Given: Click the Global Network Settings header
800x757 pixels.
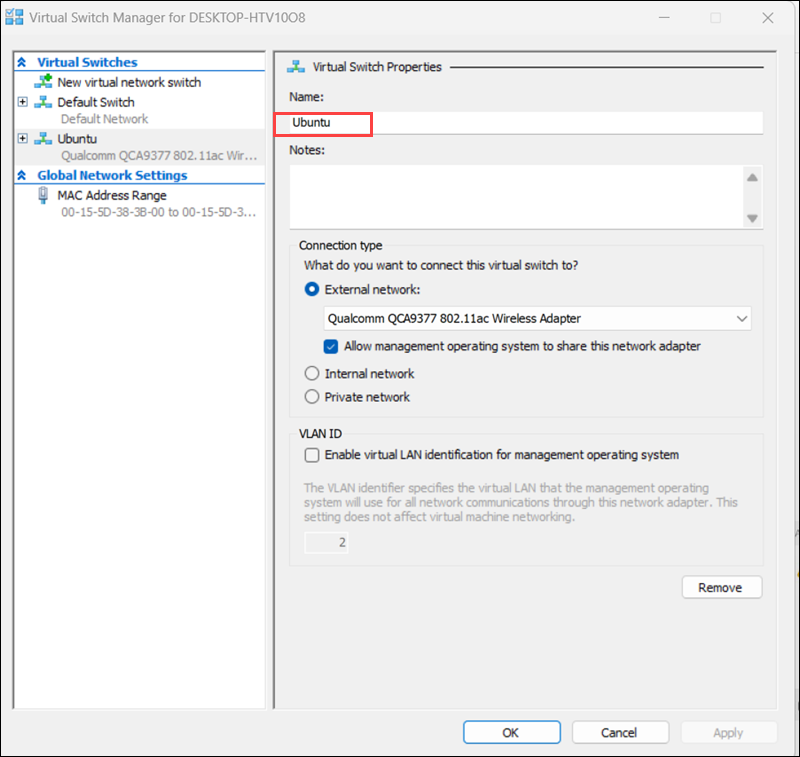Looking at the screenshot, I should tap(112, 175).
